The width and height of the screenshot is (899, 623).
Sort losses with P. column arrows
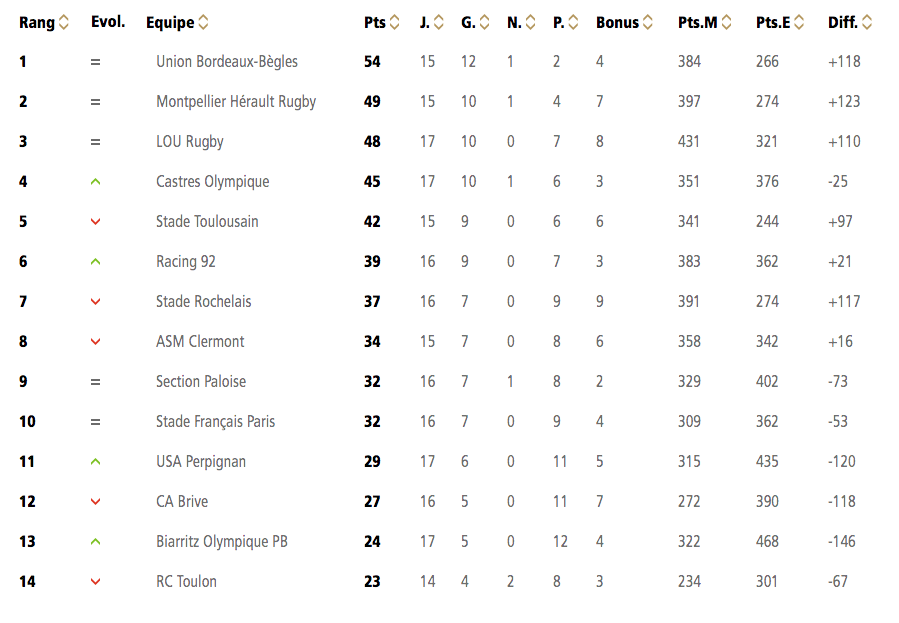tap(573, 22)
